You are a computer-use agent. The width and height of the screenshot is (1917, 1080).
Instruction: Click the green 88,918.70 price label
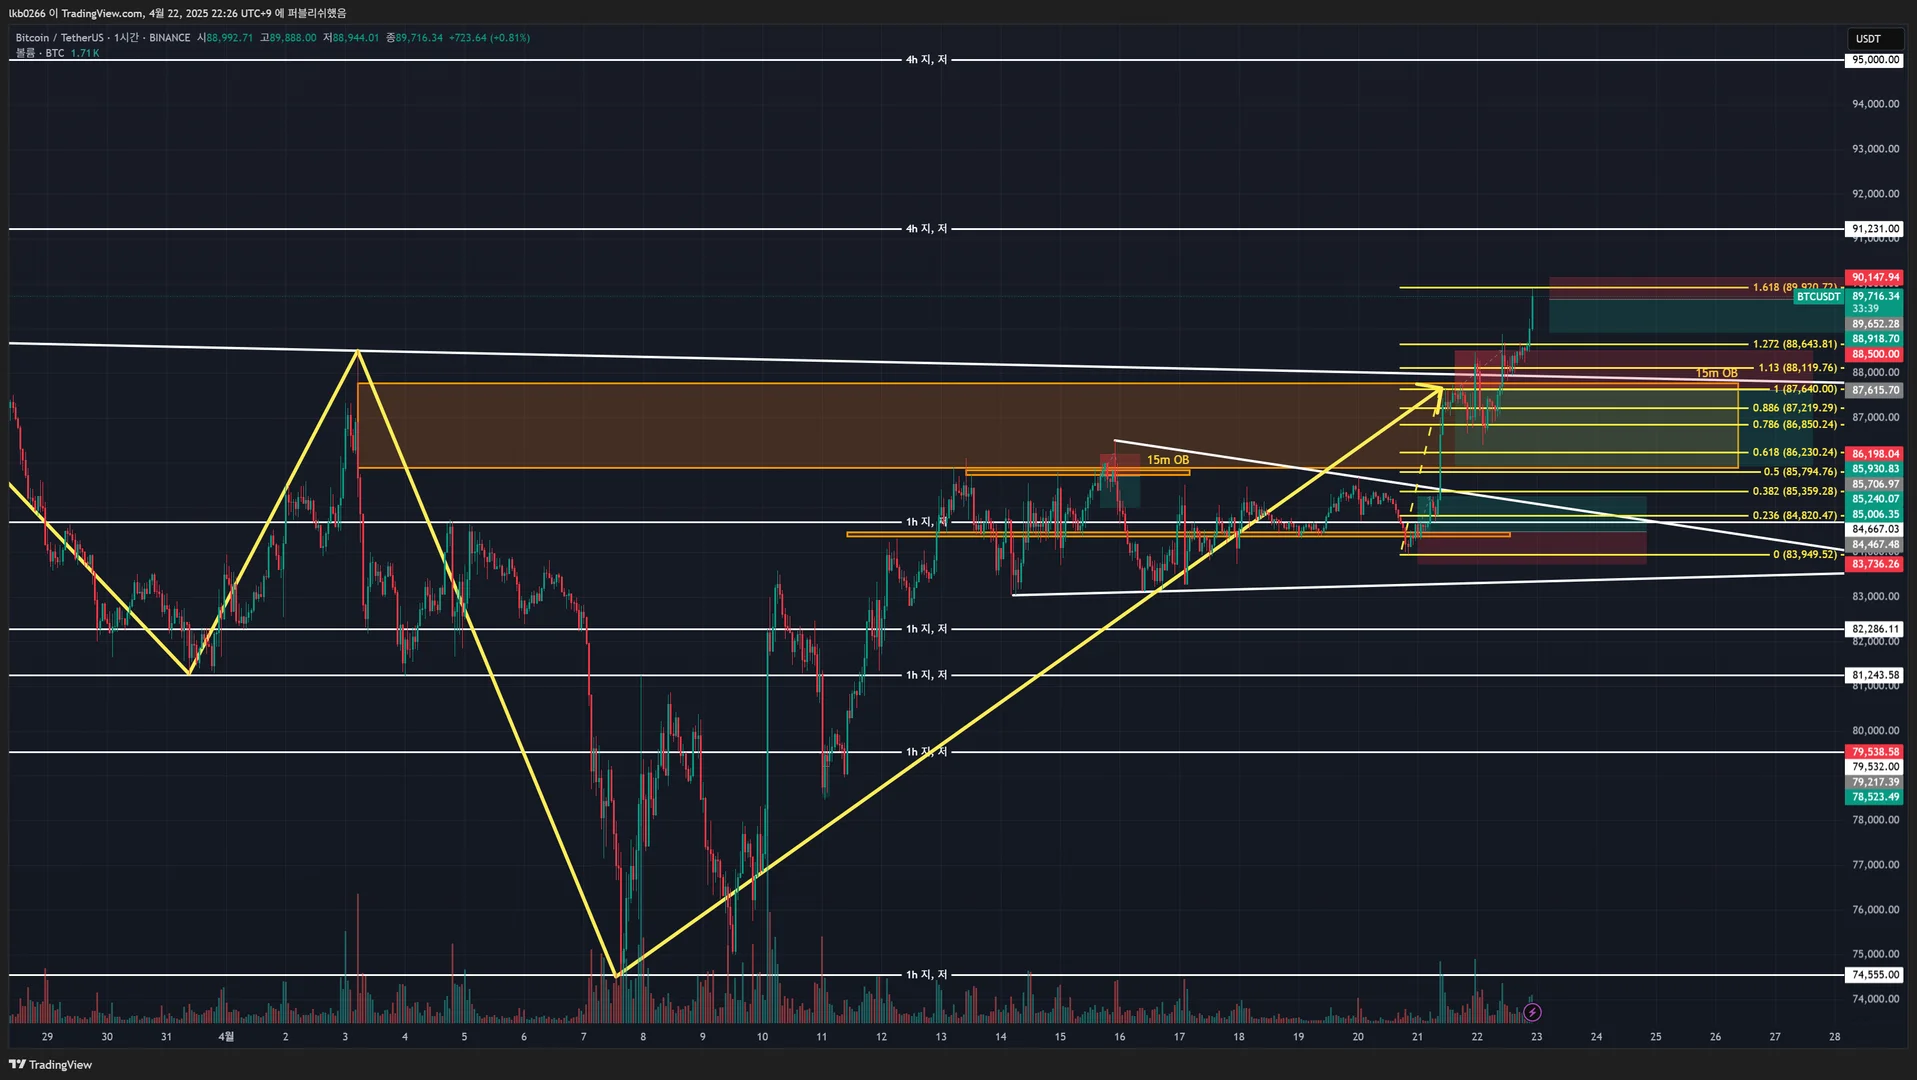(1875, 339)
